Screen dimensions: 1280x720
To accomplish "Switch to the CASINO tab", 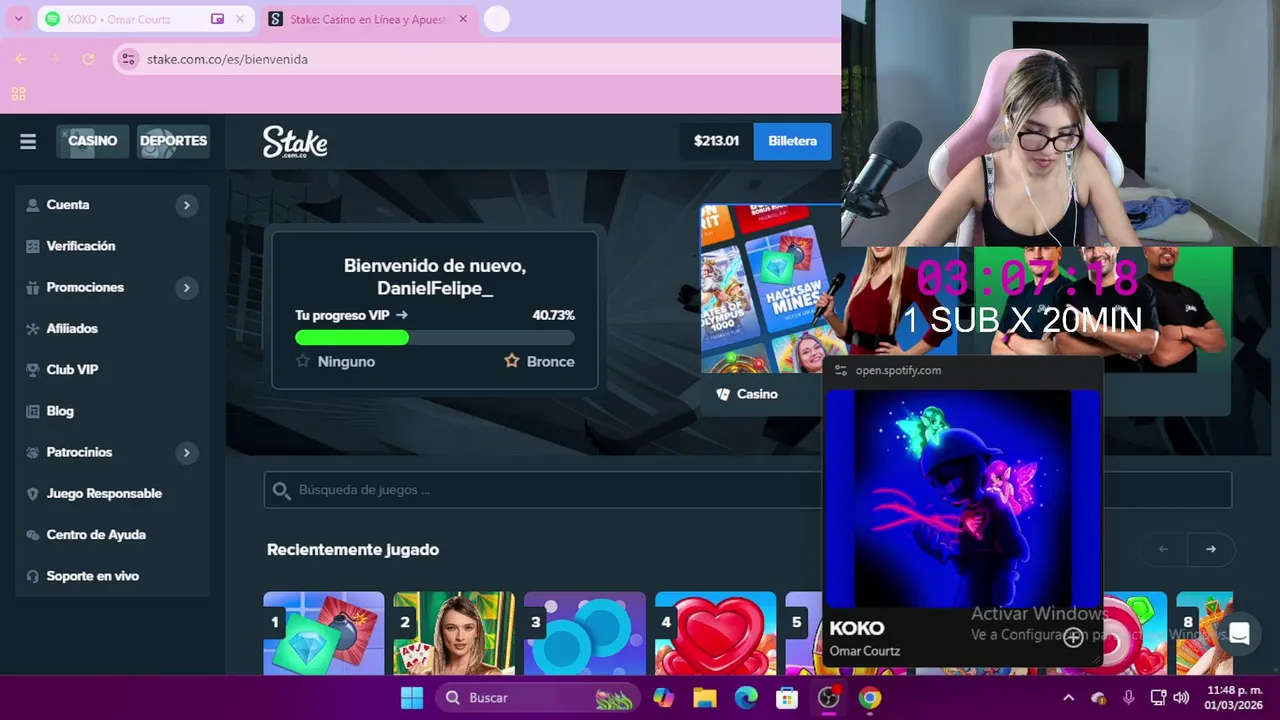I will 93,141.
